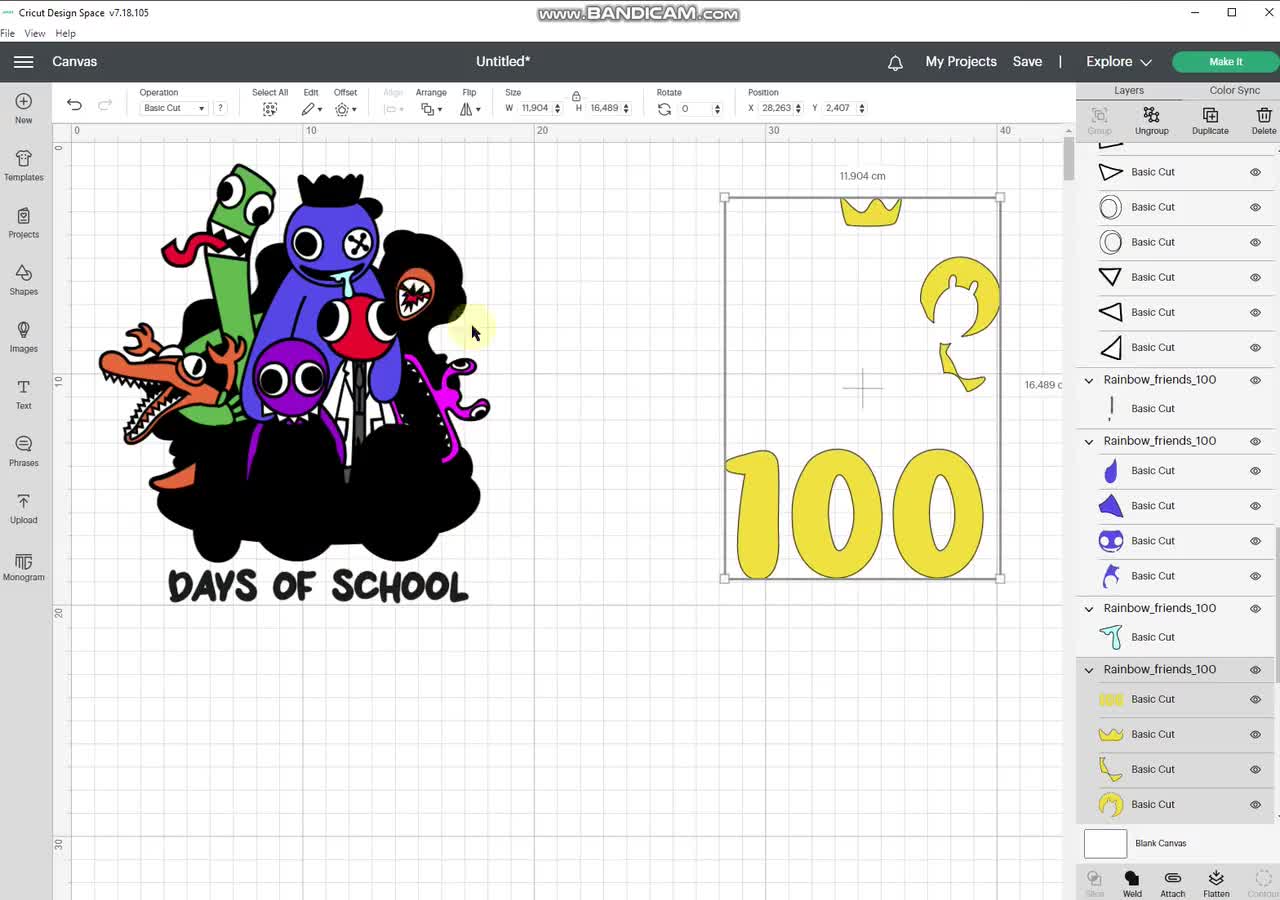1280x900 pixels.
Task: Collapse the group containing the yellow layers
Action: [1089, 670]
